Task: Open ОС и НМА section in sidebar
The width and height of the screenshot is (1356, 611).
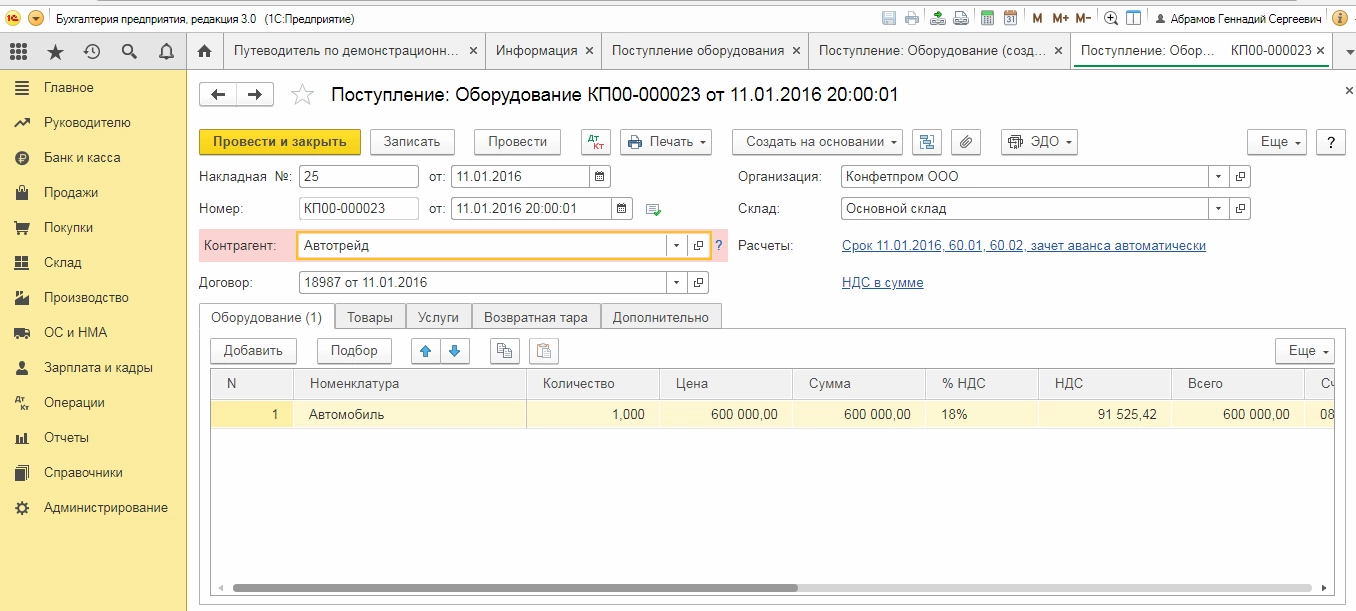Action: point(75,333)
